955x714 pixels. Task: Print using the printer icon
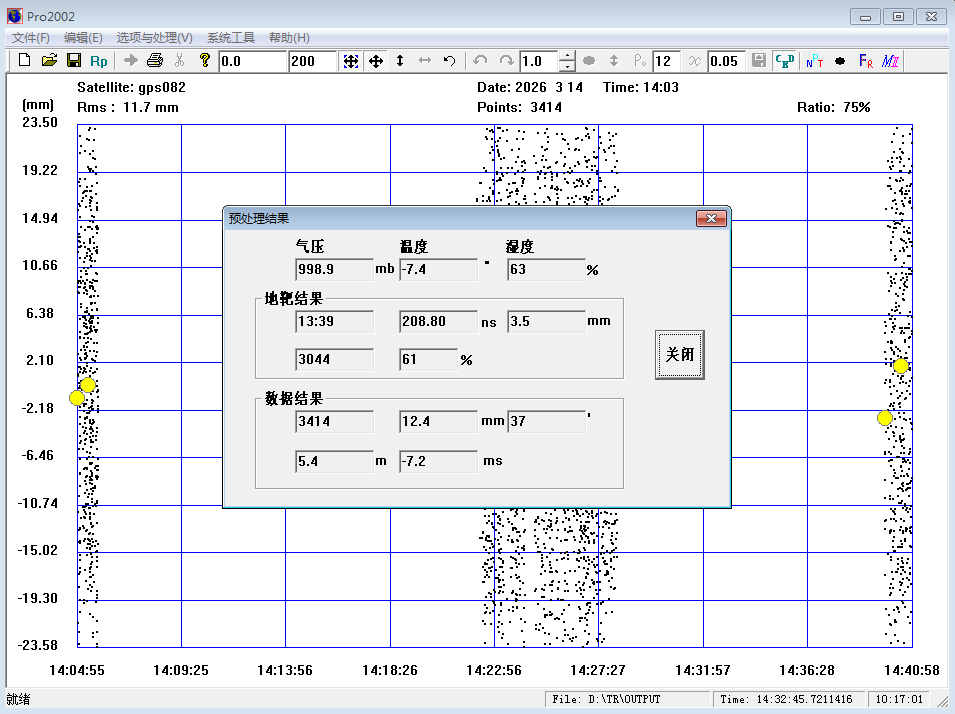(155, 61)
